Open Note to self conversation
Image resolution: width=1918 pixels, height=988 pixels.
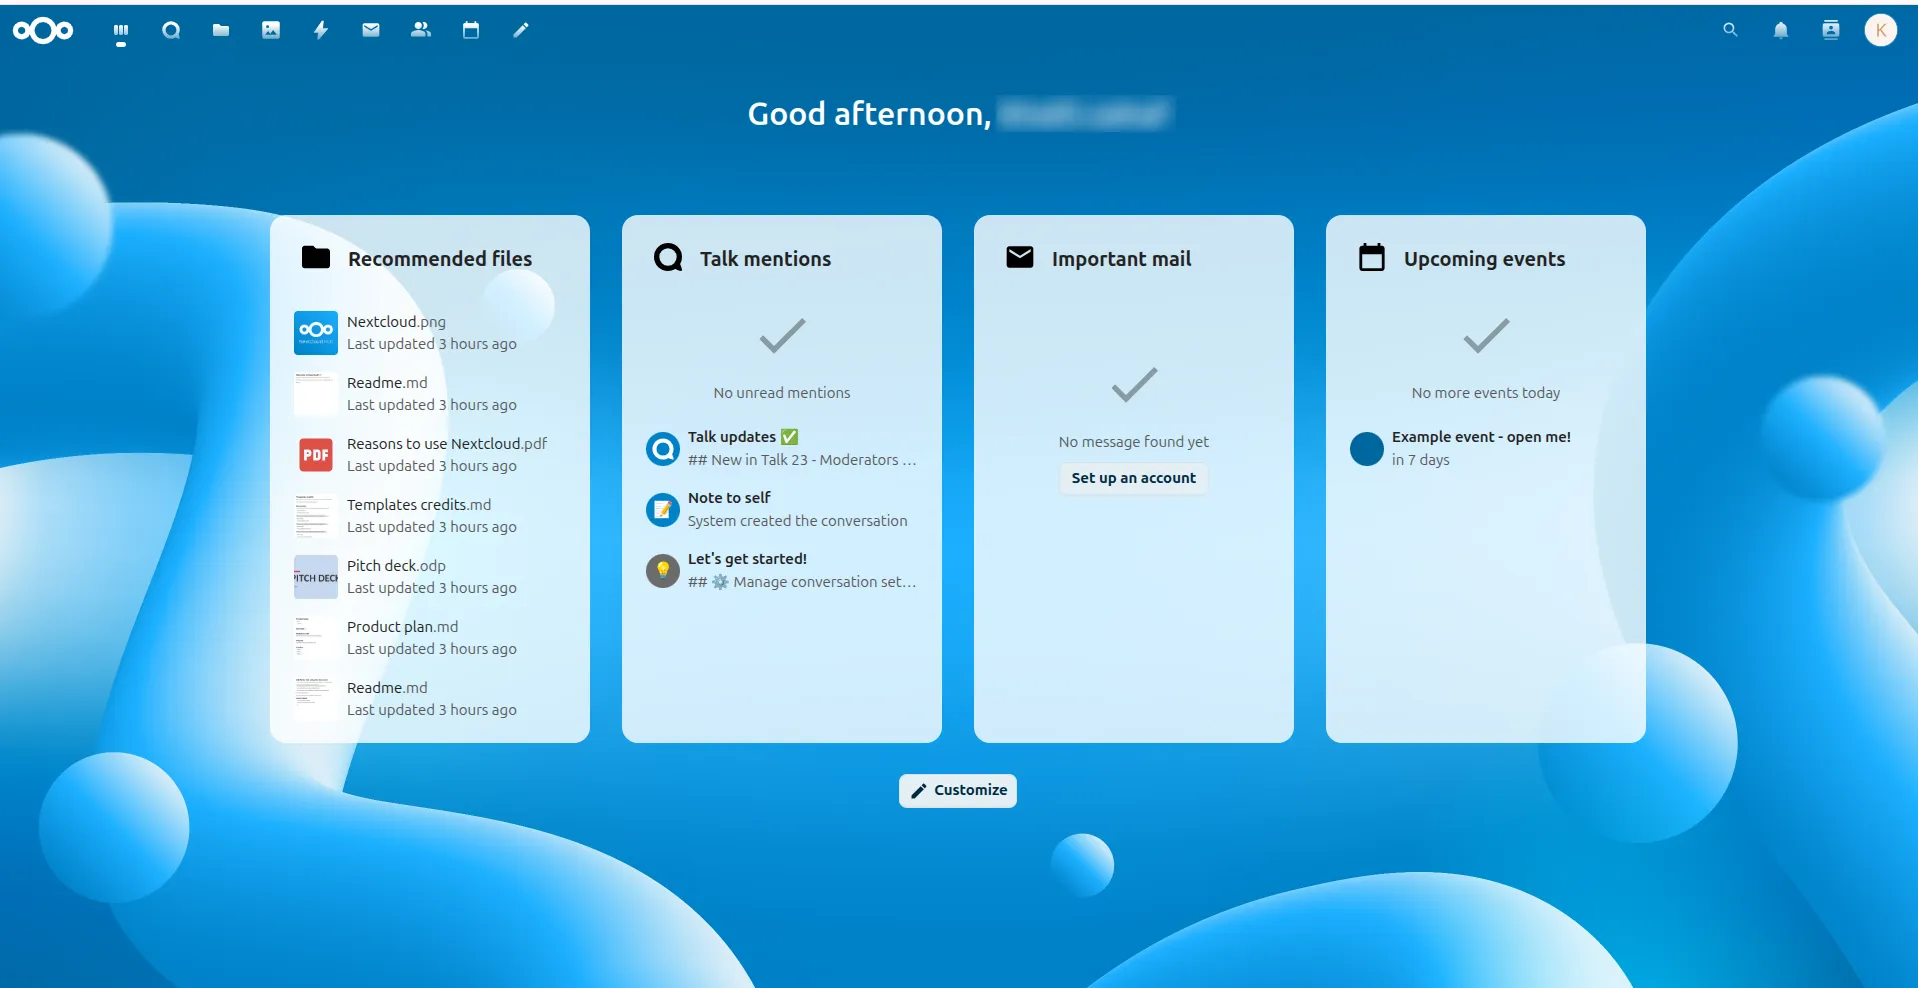tap(782, 509)
